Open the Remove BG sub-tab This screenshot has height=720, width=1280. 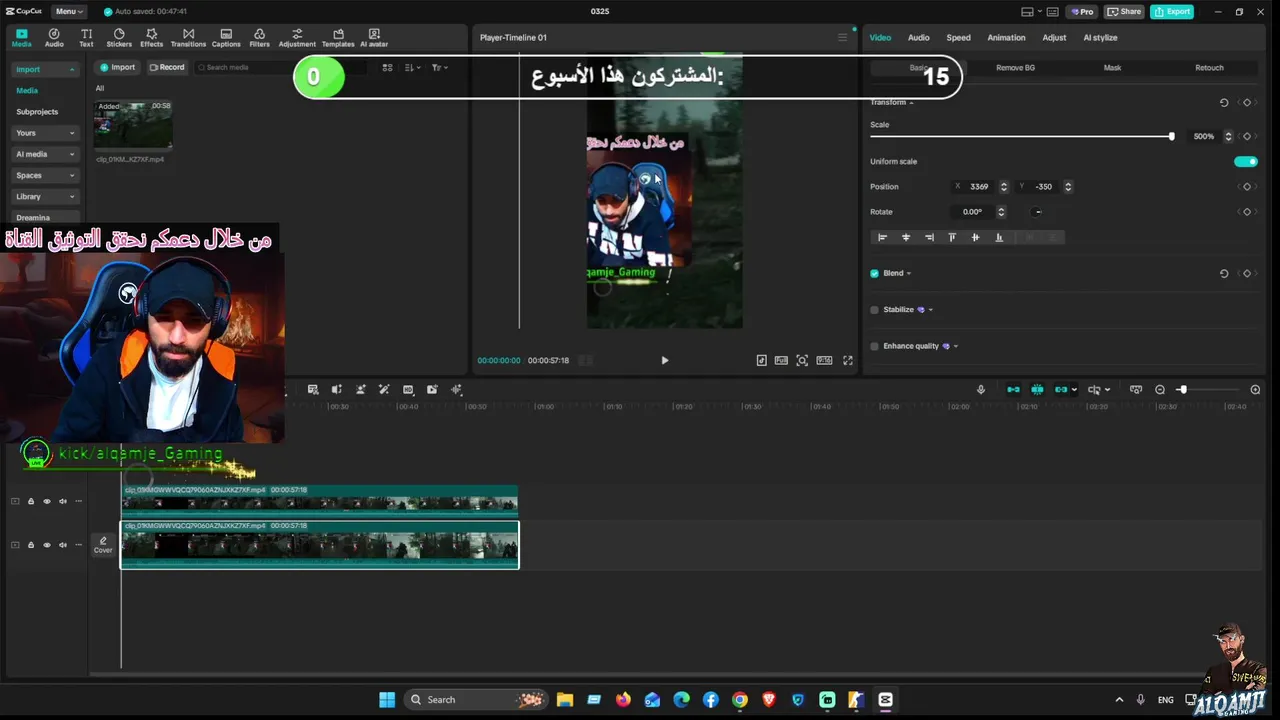[1016, 67]
